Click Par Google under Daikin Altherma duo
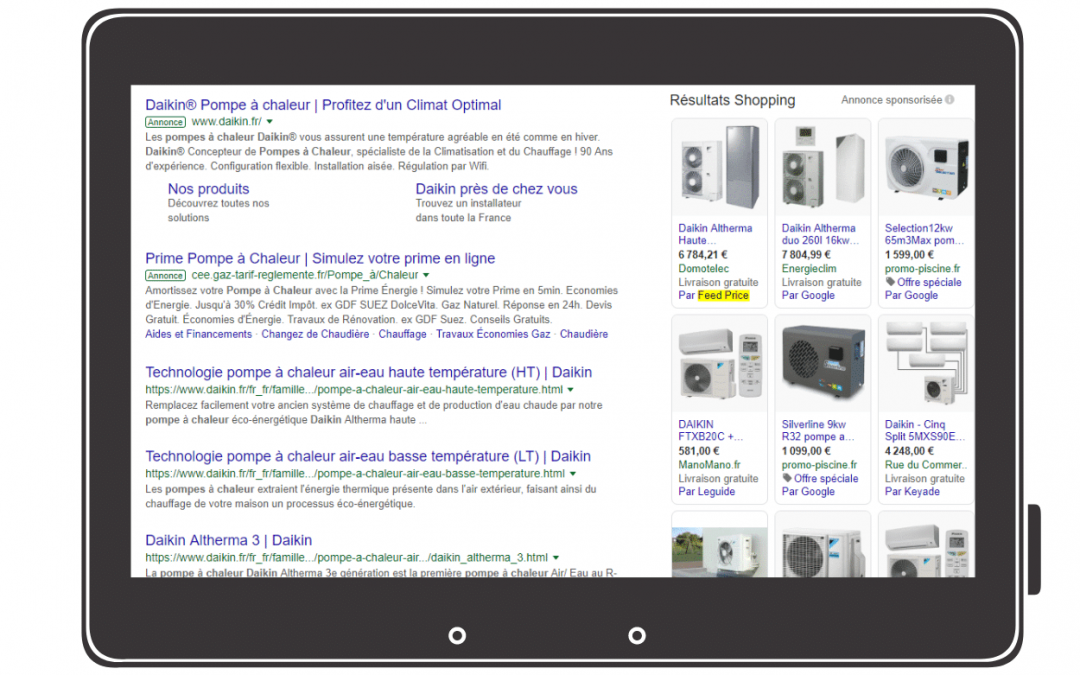Viewport: 1080px width, 675px height. coord(808,295)
